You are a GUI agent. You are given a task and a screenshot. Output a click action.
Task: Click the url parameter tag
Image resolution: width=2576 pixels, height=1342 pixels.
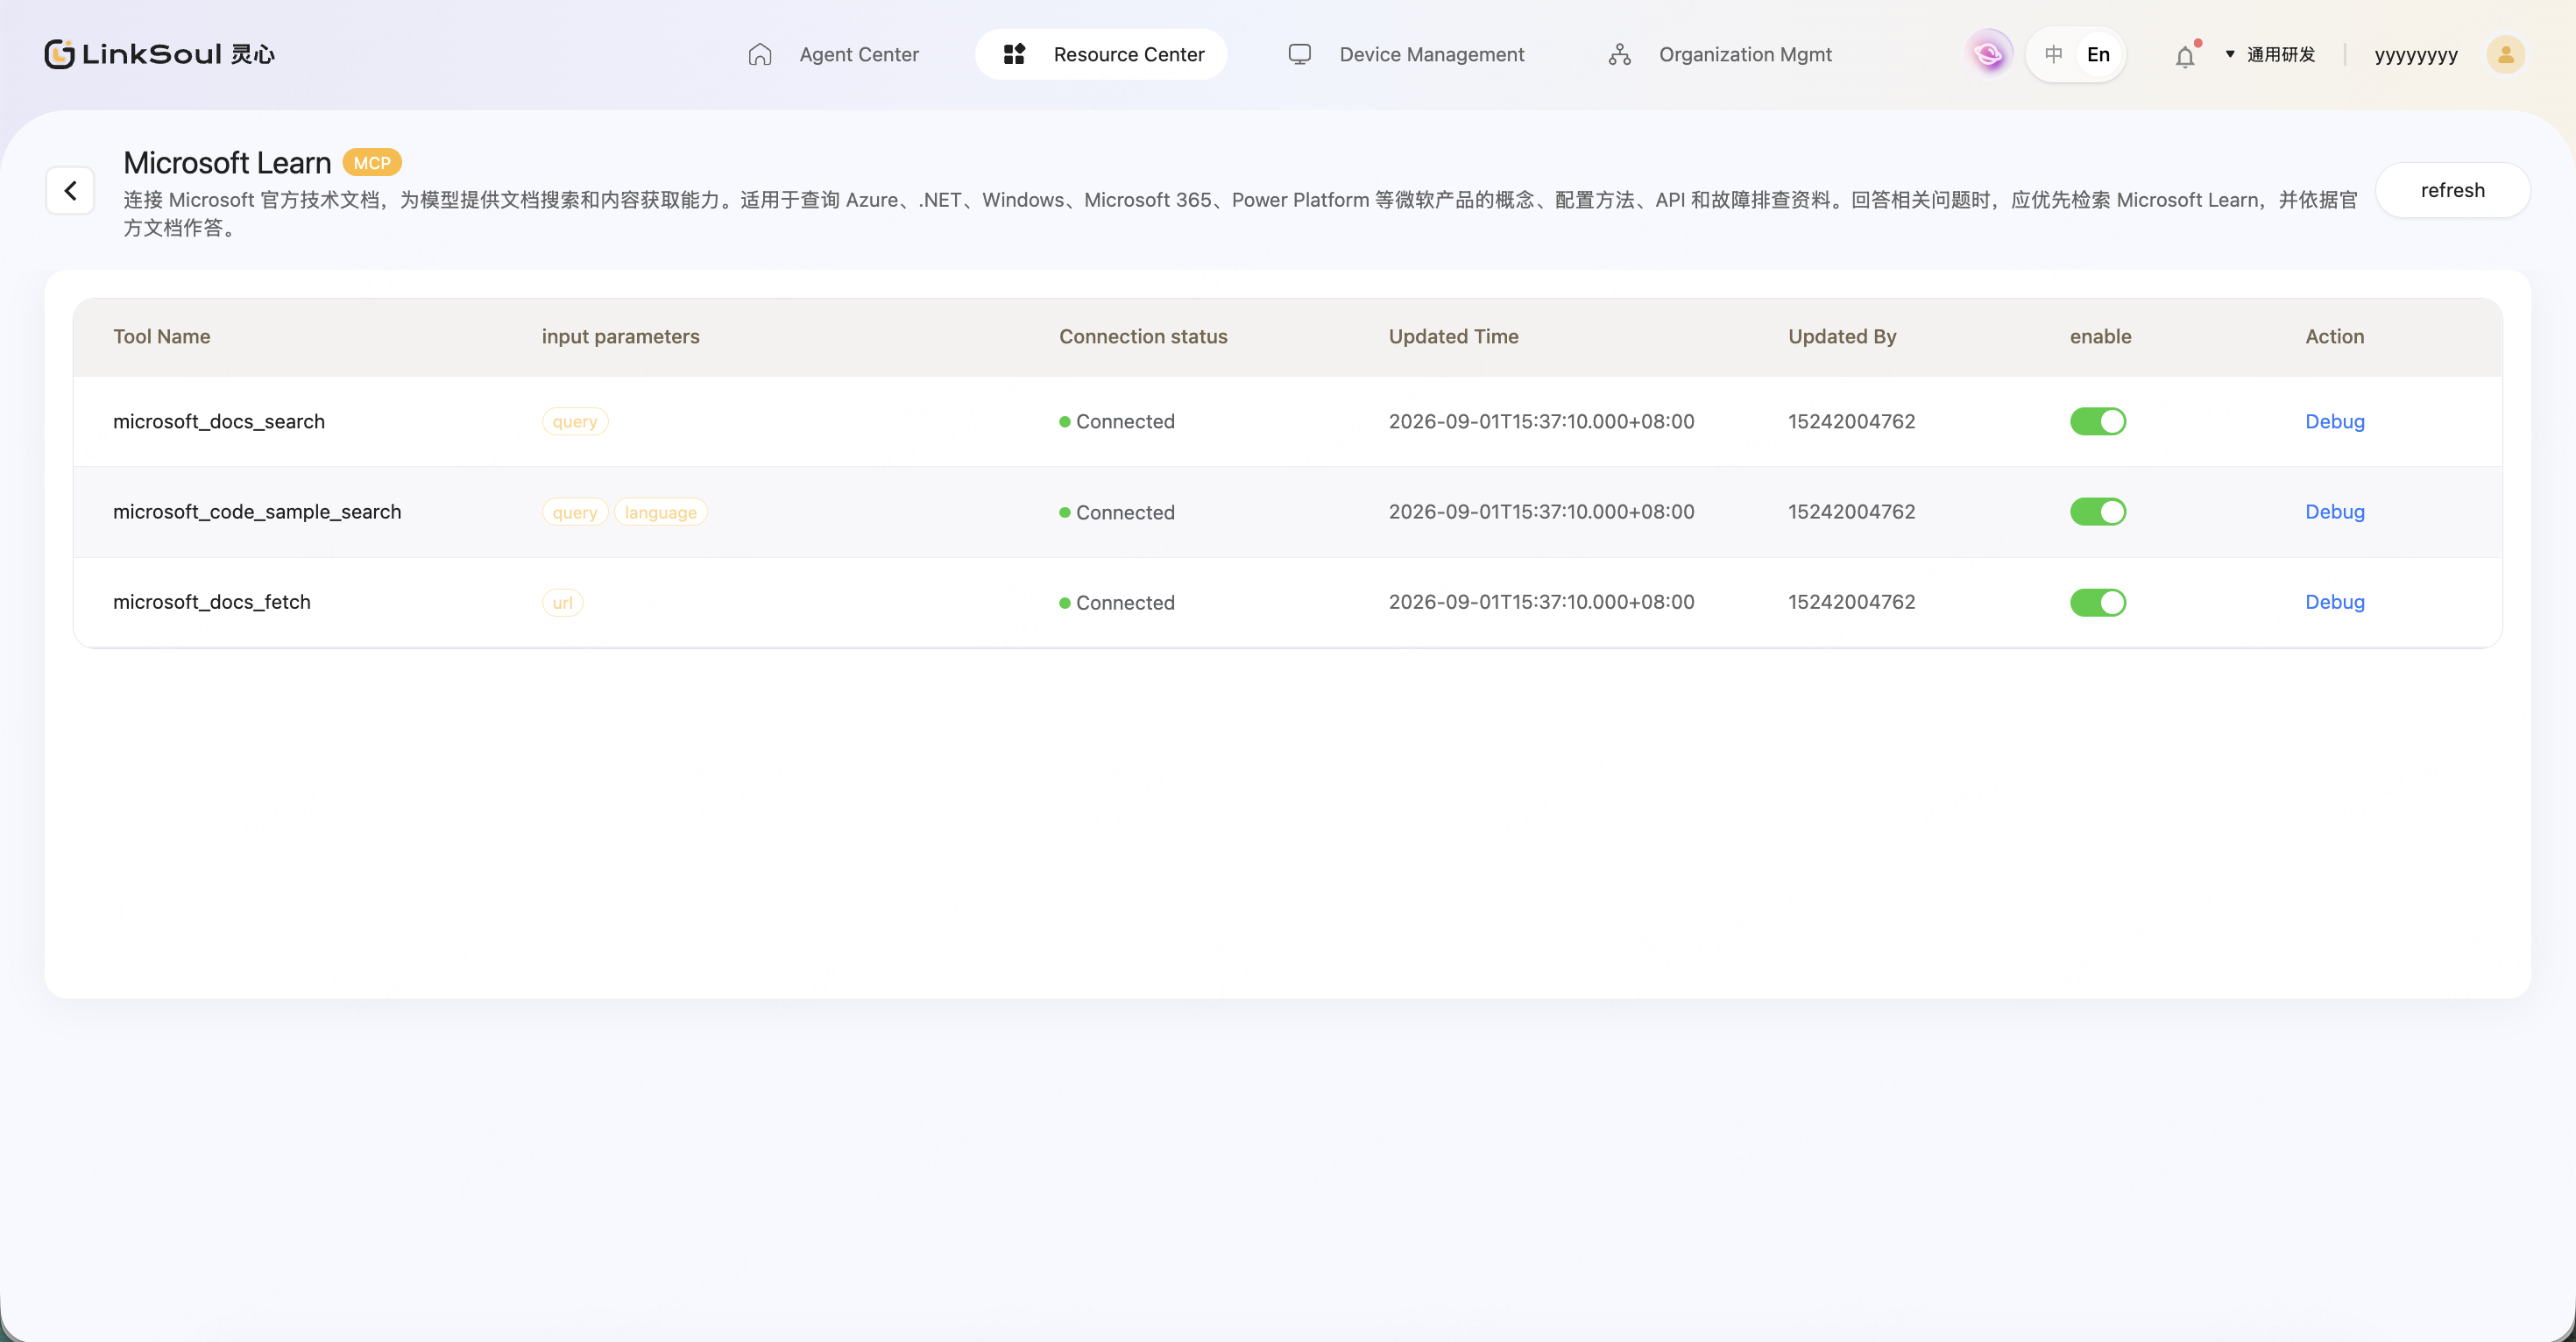(562, 602)
